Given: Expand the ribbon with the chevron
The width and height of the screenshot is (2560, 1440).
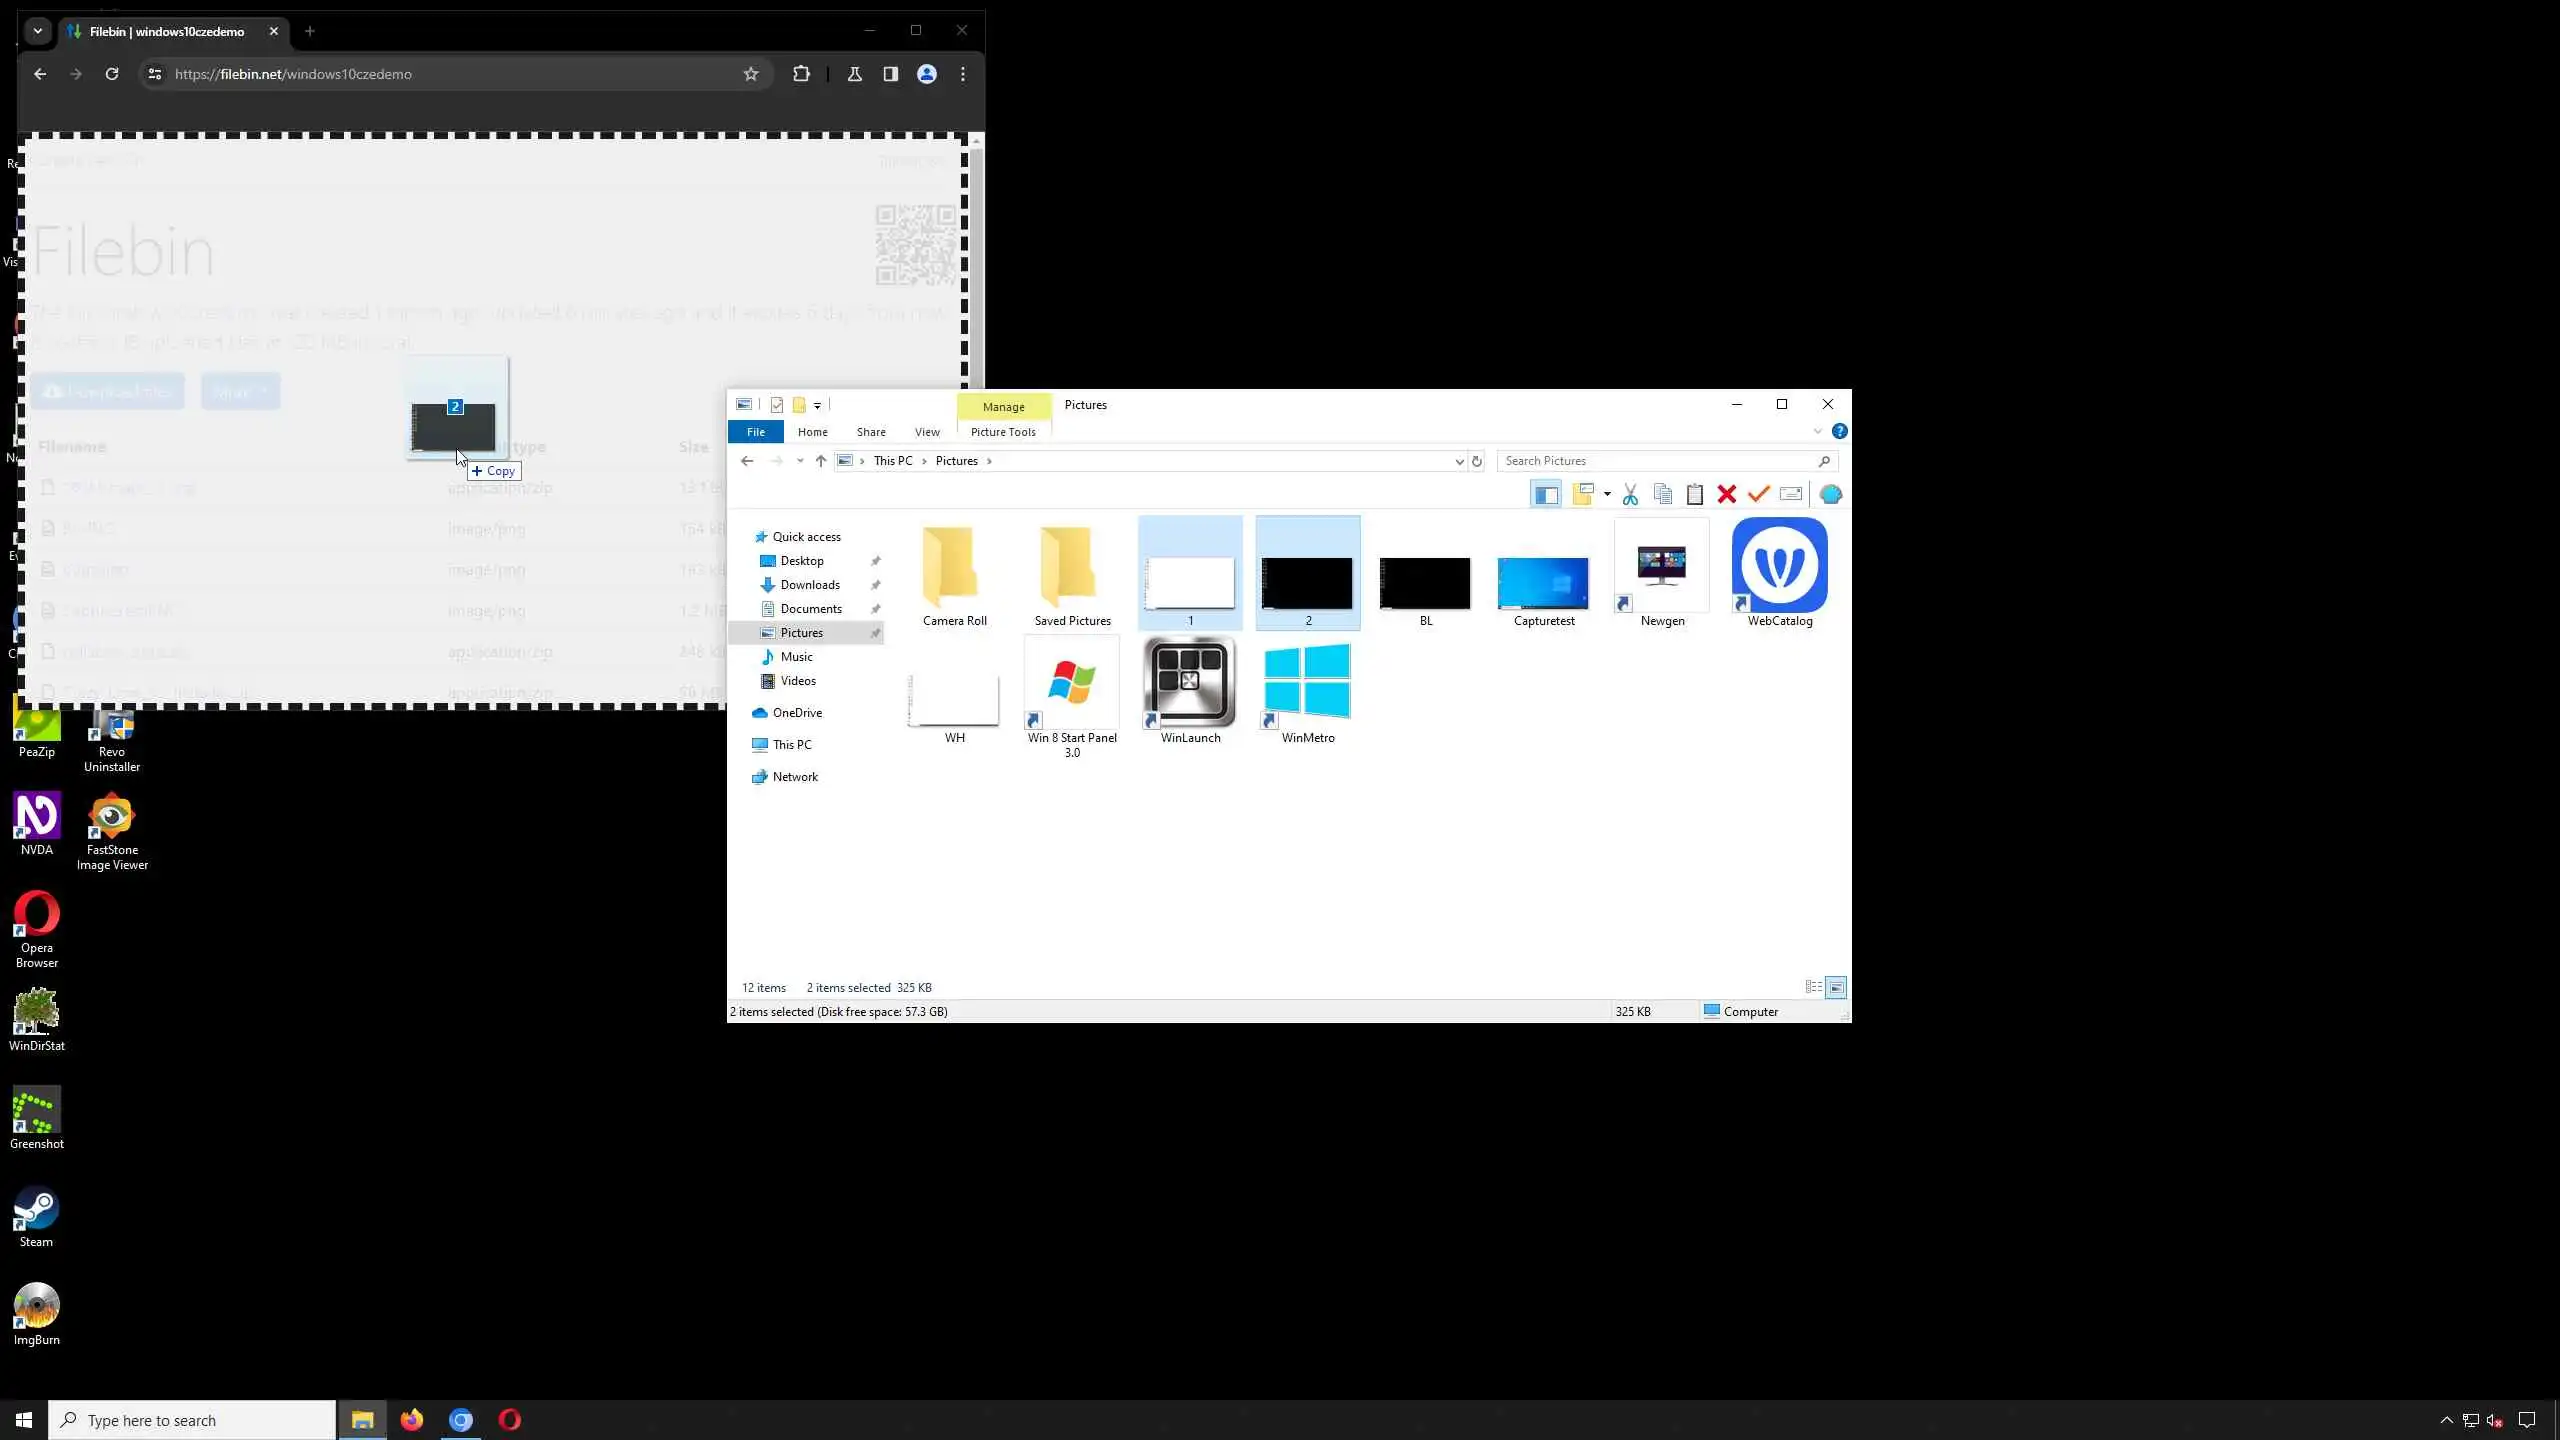Looking at the screenshot, I should [x=1817, y=432].
